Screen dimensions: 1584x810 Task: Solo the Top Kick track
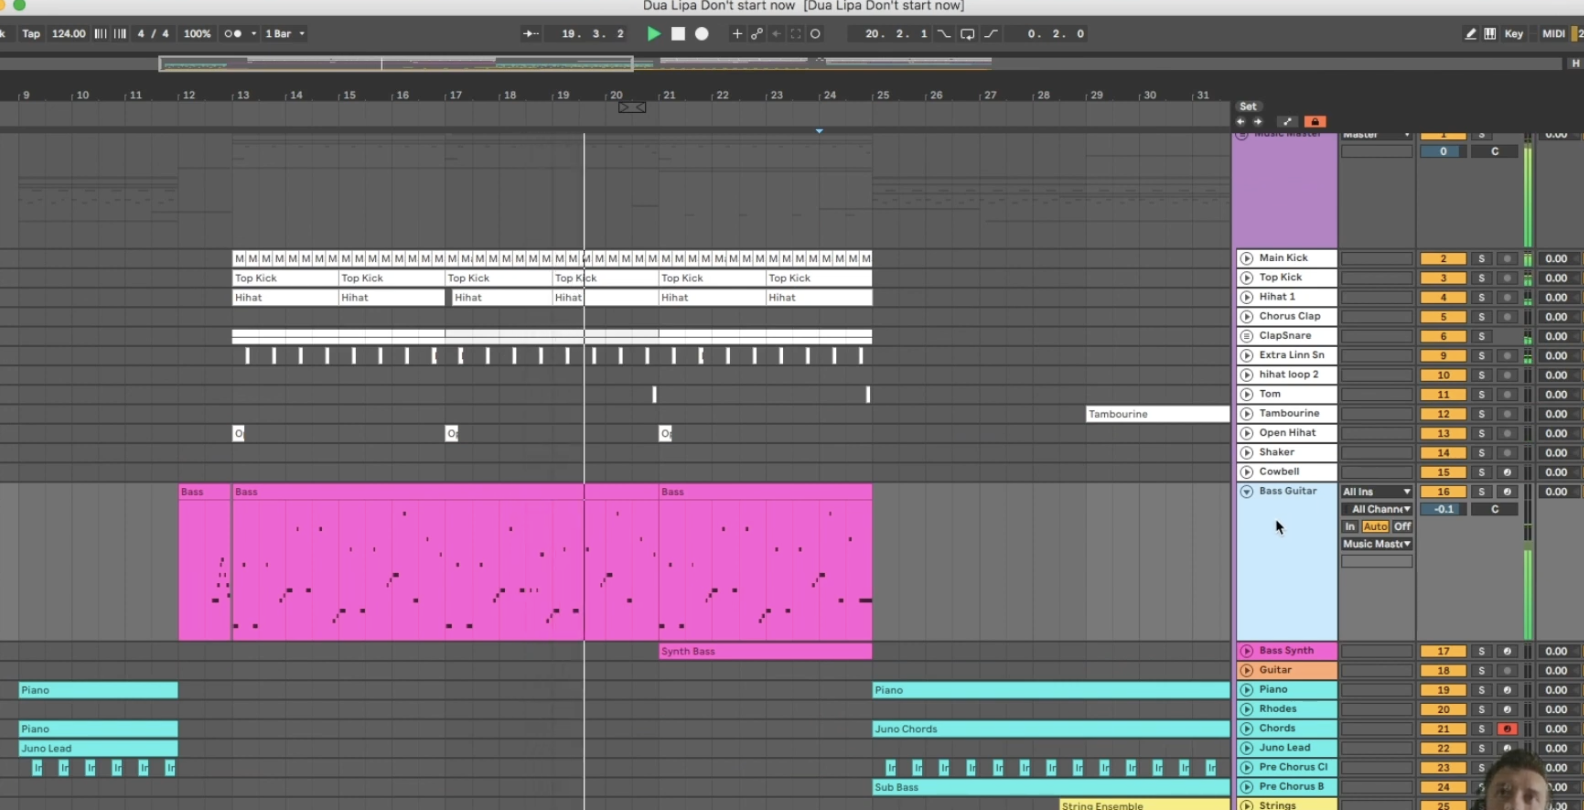coord(1482,278)
